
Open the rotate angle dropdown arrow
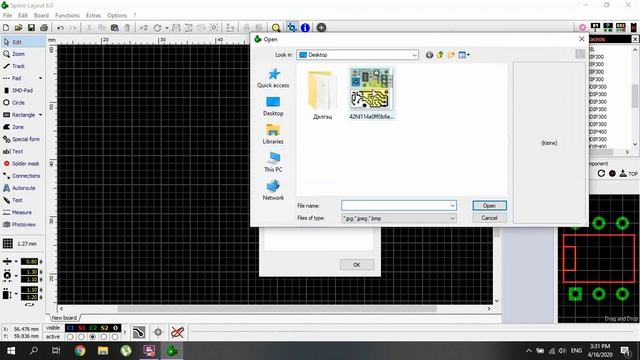(x=167, y=28)
